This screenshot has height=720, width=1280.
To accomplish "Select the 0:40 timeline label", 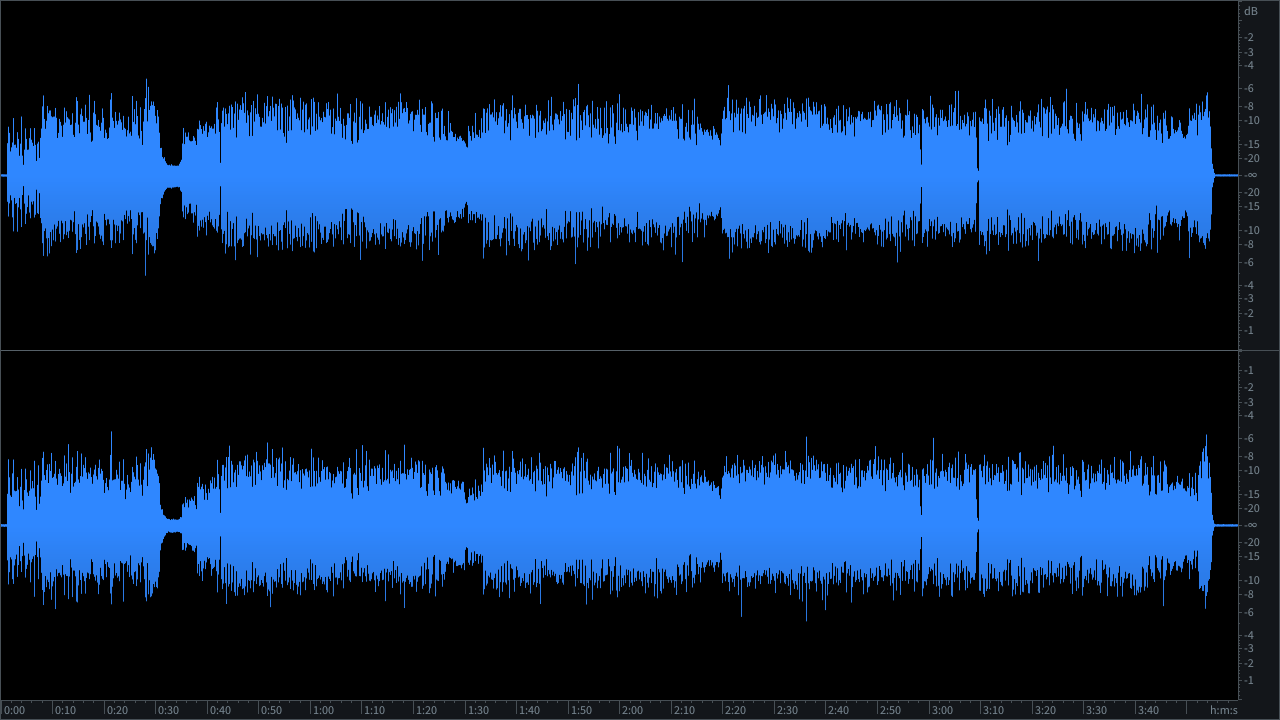I will (x=220, y=710).
